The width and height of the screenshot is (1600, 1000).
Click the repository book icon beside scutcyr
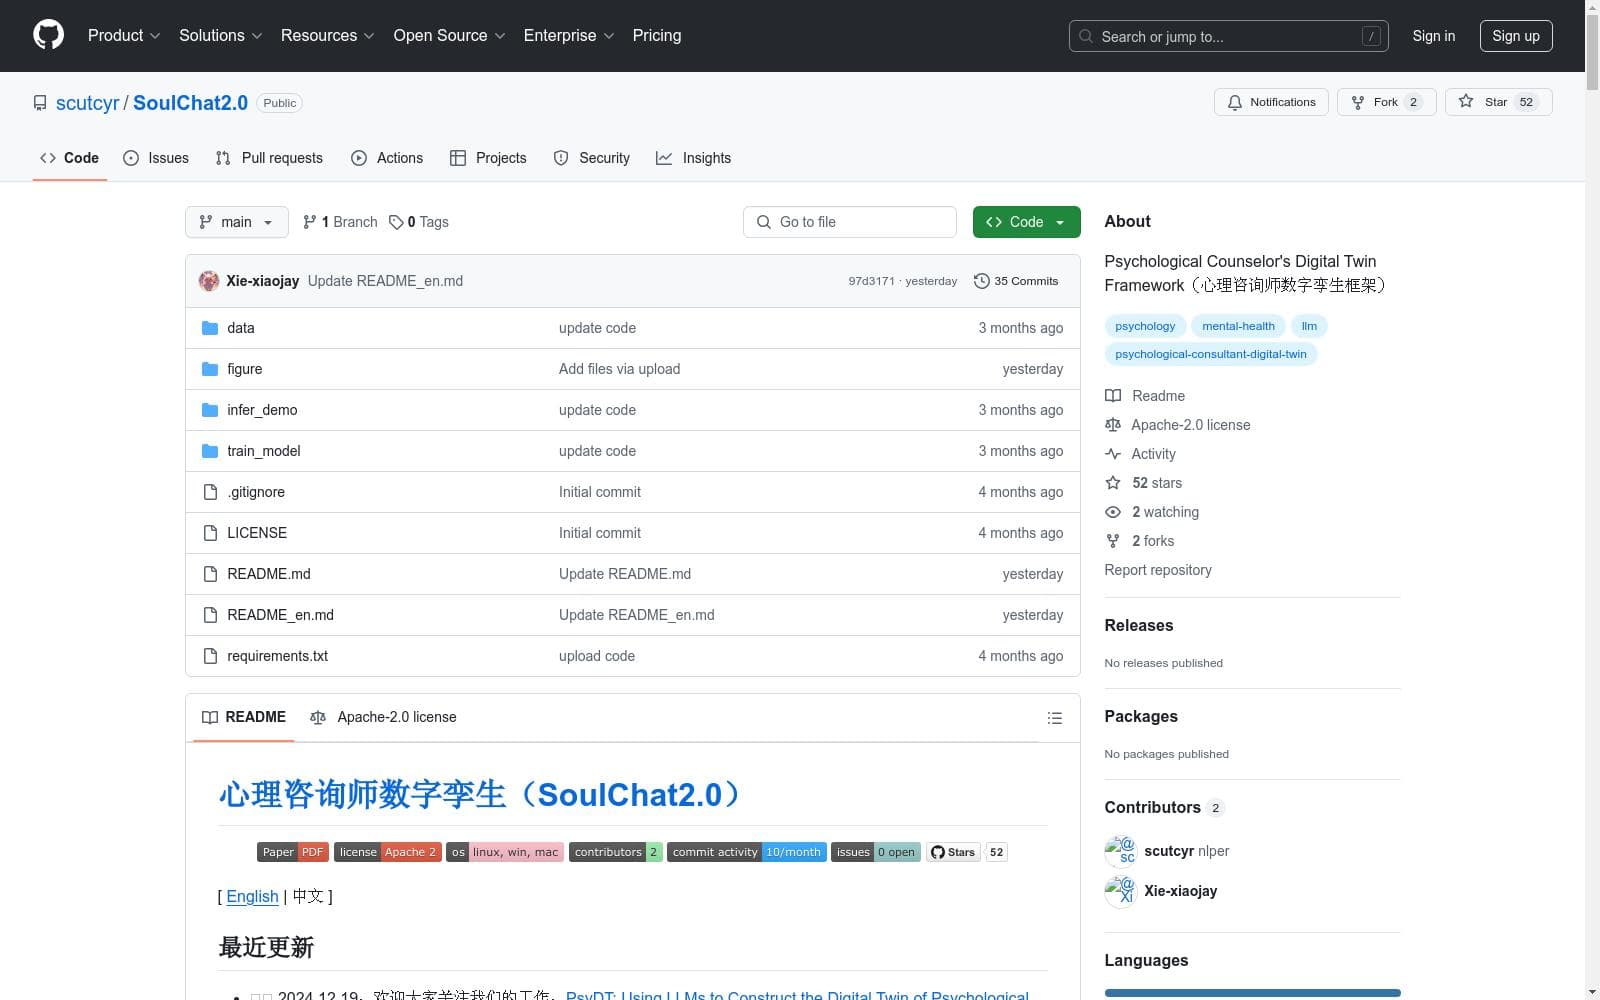point(40,103)
